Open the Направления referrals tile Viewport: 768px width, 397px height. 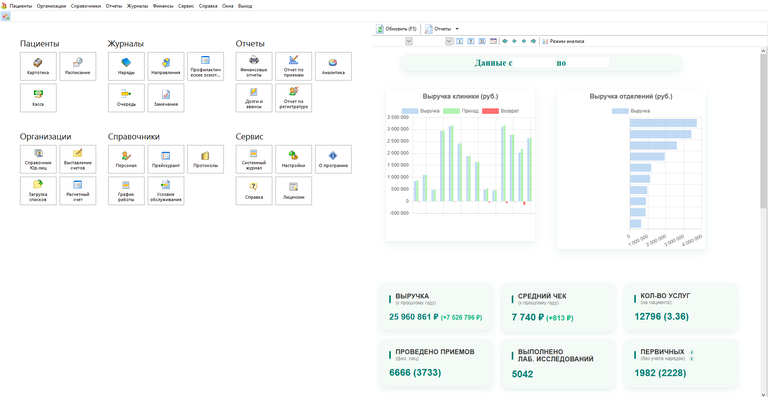click(166, 66)
